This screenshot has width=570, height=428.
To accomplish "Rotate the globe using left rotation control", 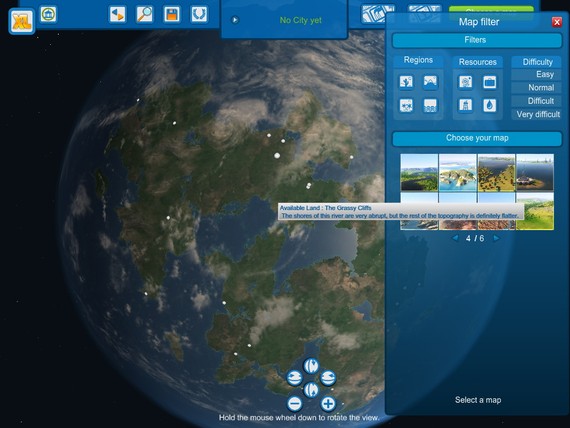I will coord(294,378).
